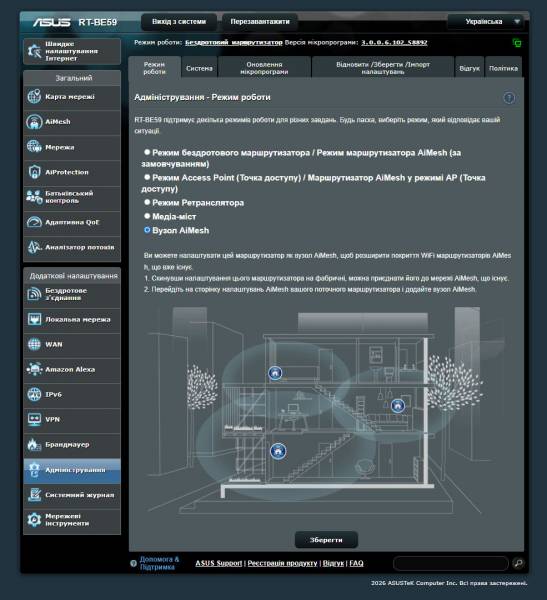Click the IPv6 icon
Viewport: 547px width, 600px height.
[x=34, y=394]
